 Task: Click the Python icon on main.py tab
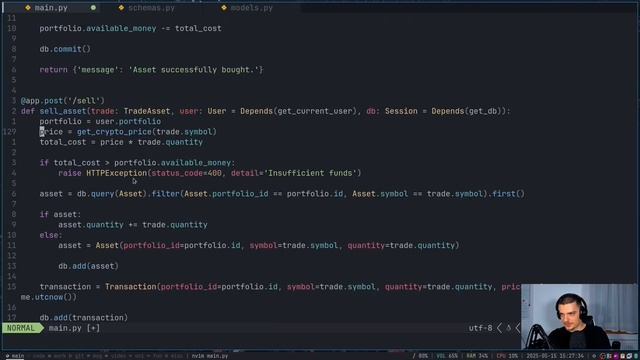(28, 8)
